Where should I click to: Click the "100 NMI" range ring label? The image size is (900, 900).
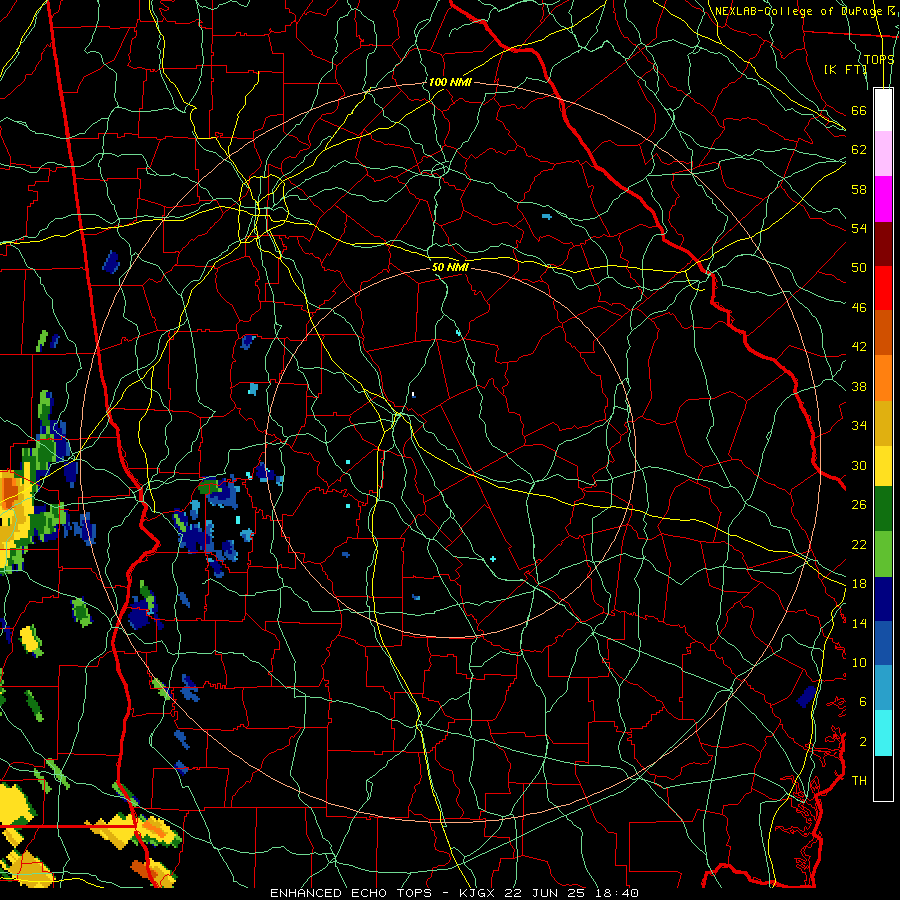coord(449,82)
